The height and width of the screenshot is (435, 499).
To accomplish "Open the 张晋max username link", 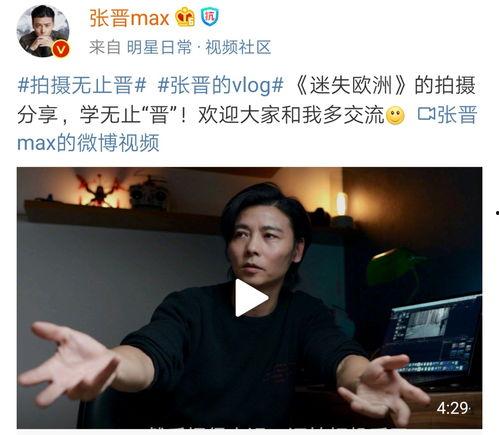I will click(x=129, y=18).
